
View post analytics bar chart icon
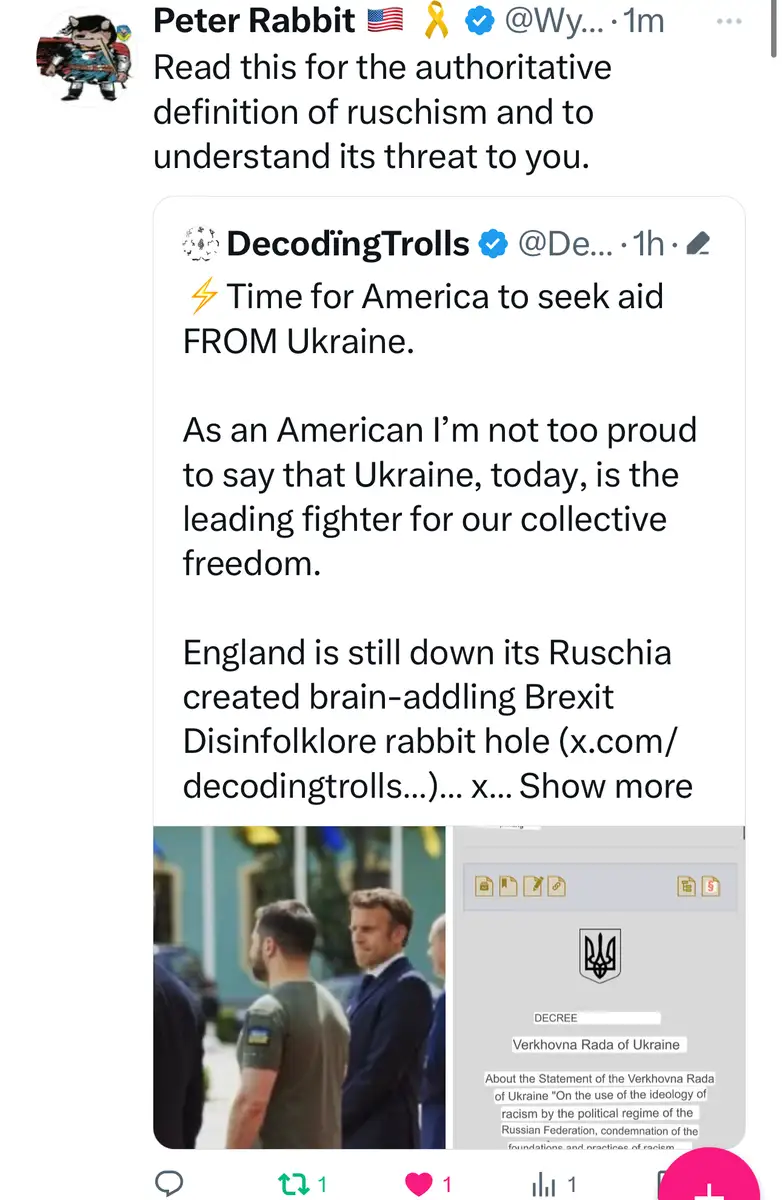click(544, 1184)
